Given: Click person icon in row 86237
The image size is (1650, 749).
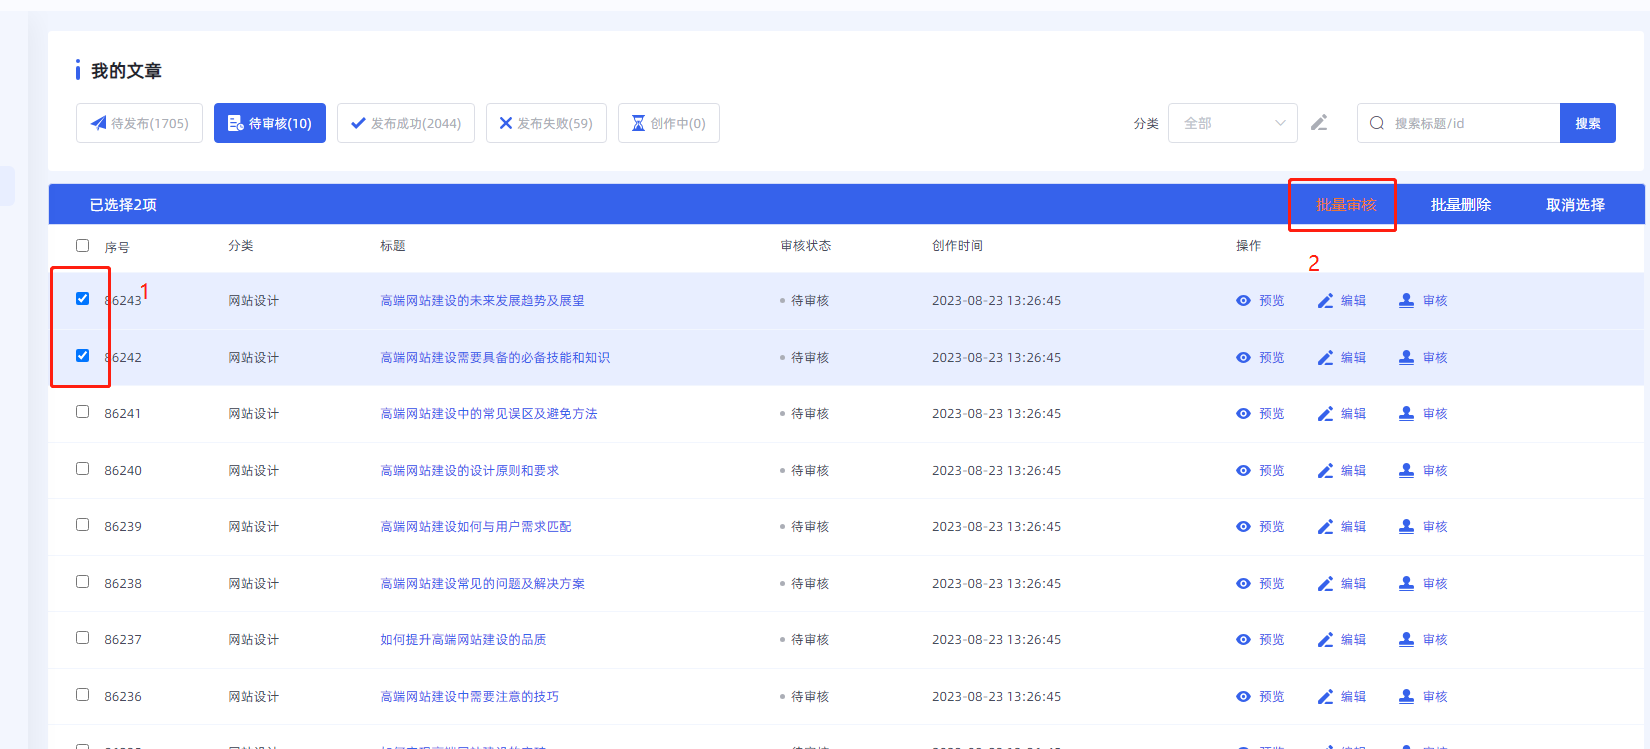Looking at the screenshot, I should pos(1406,640).
